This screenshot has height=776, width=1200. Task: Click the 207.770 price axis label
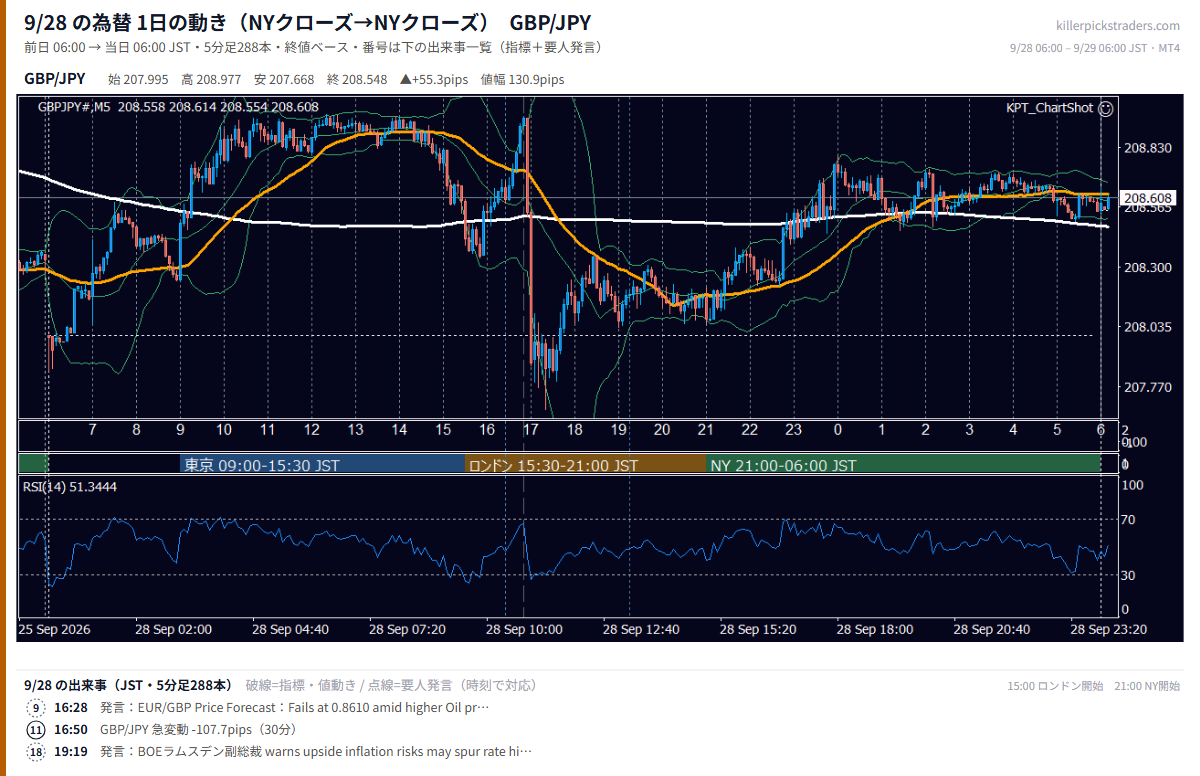(x=1148, y=387)
